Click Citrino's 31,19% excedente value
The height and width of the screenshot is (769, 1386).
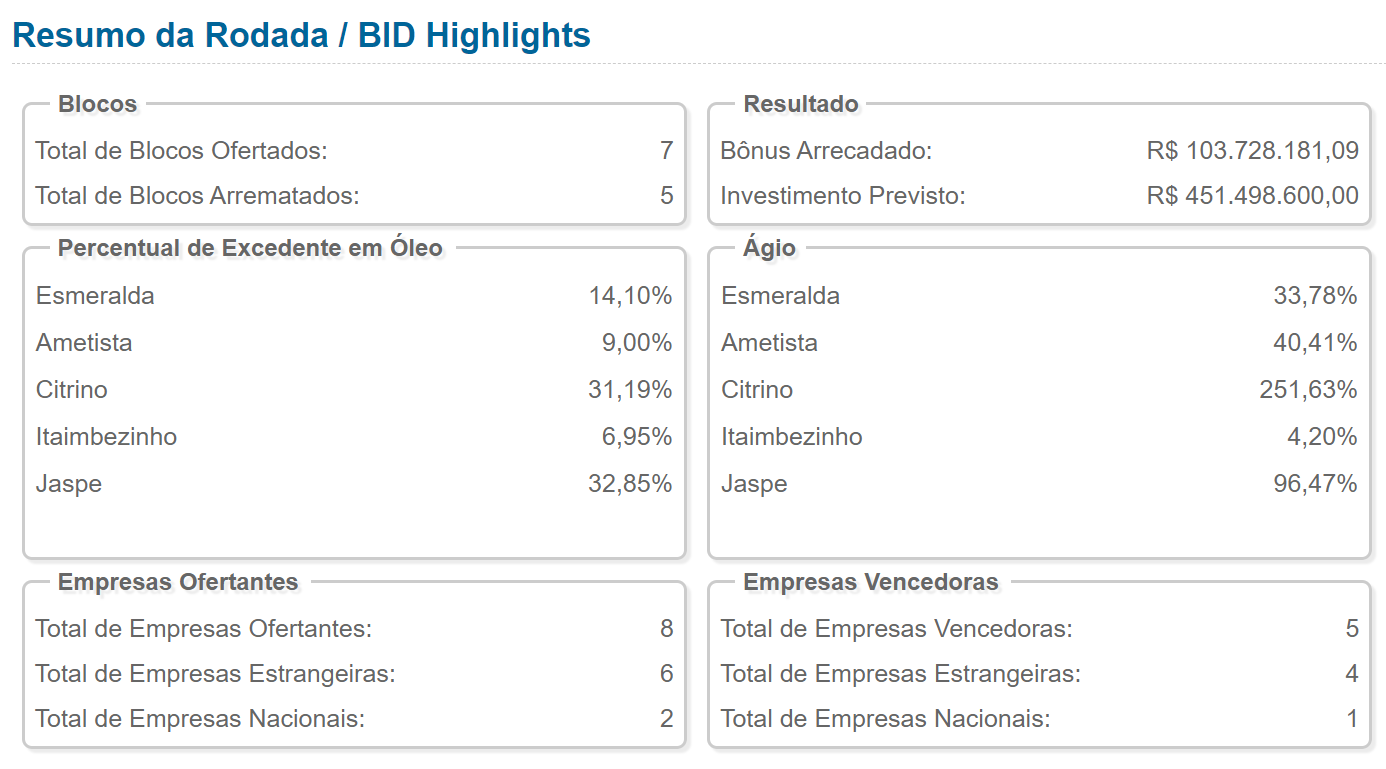630,390
